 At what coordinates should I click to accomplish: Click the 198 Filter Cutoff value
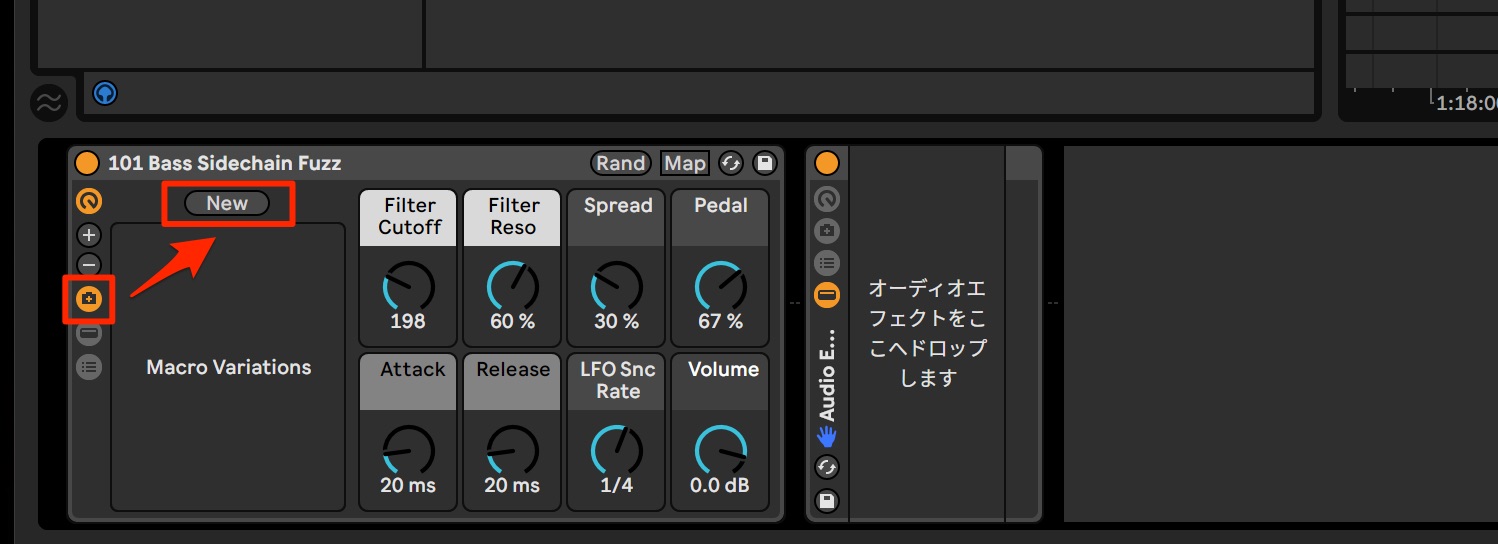click(x=408, y=322)
